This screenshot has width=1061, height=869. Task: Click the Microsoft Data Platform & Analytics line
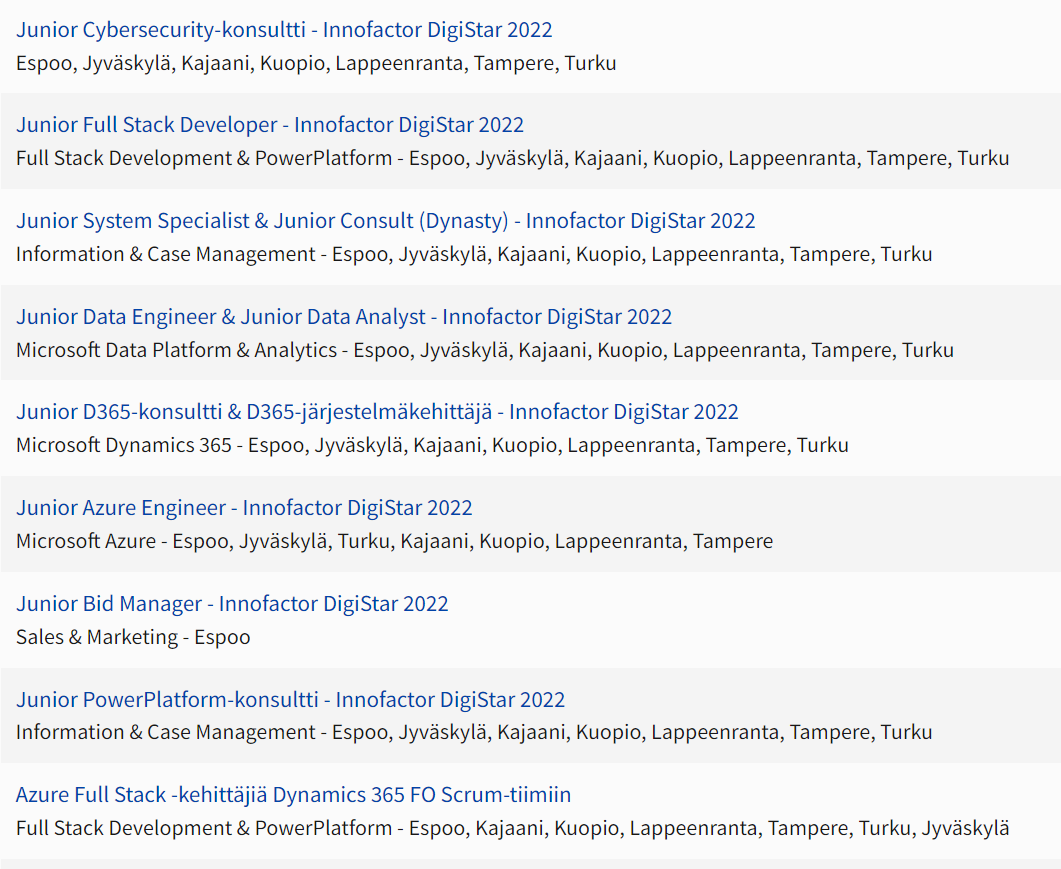[484, 350]
